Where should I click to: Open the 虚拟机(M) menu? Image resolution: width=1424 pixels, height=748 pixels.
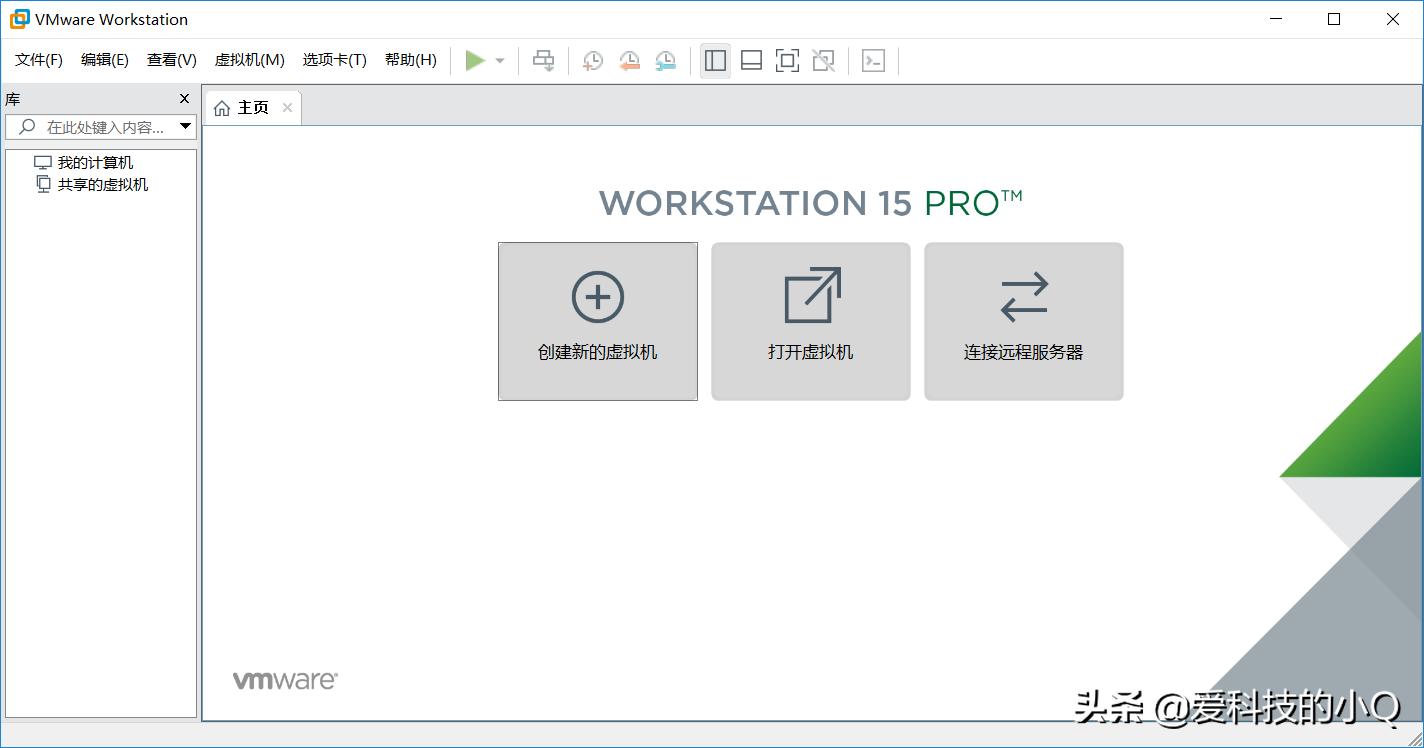tap(249, 59)
